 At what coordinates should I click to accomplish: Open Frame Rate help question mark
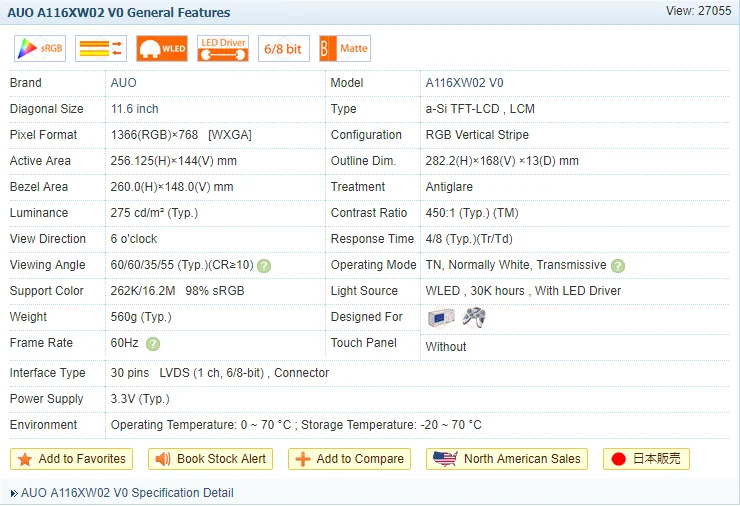(153, 344)
